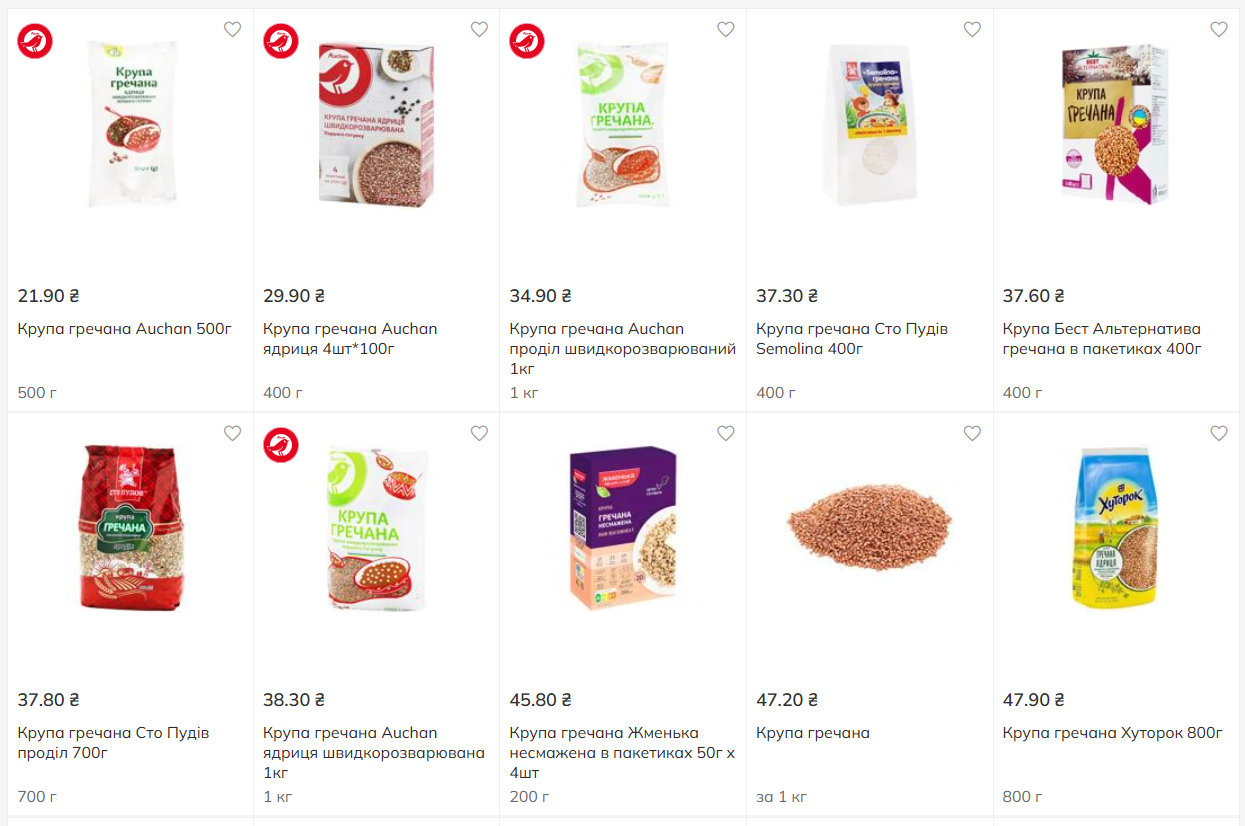
Task: Click Крупа Бест Альтернатива гречана в пакетиках title
Action: 1101,339
